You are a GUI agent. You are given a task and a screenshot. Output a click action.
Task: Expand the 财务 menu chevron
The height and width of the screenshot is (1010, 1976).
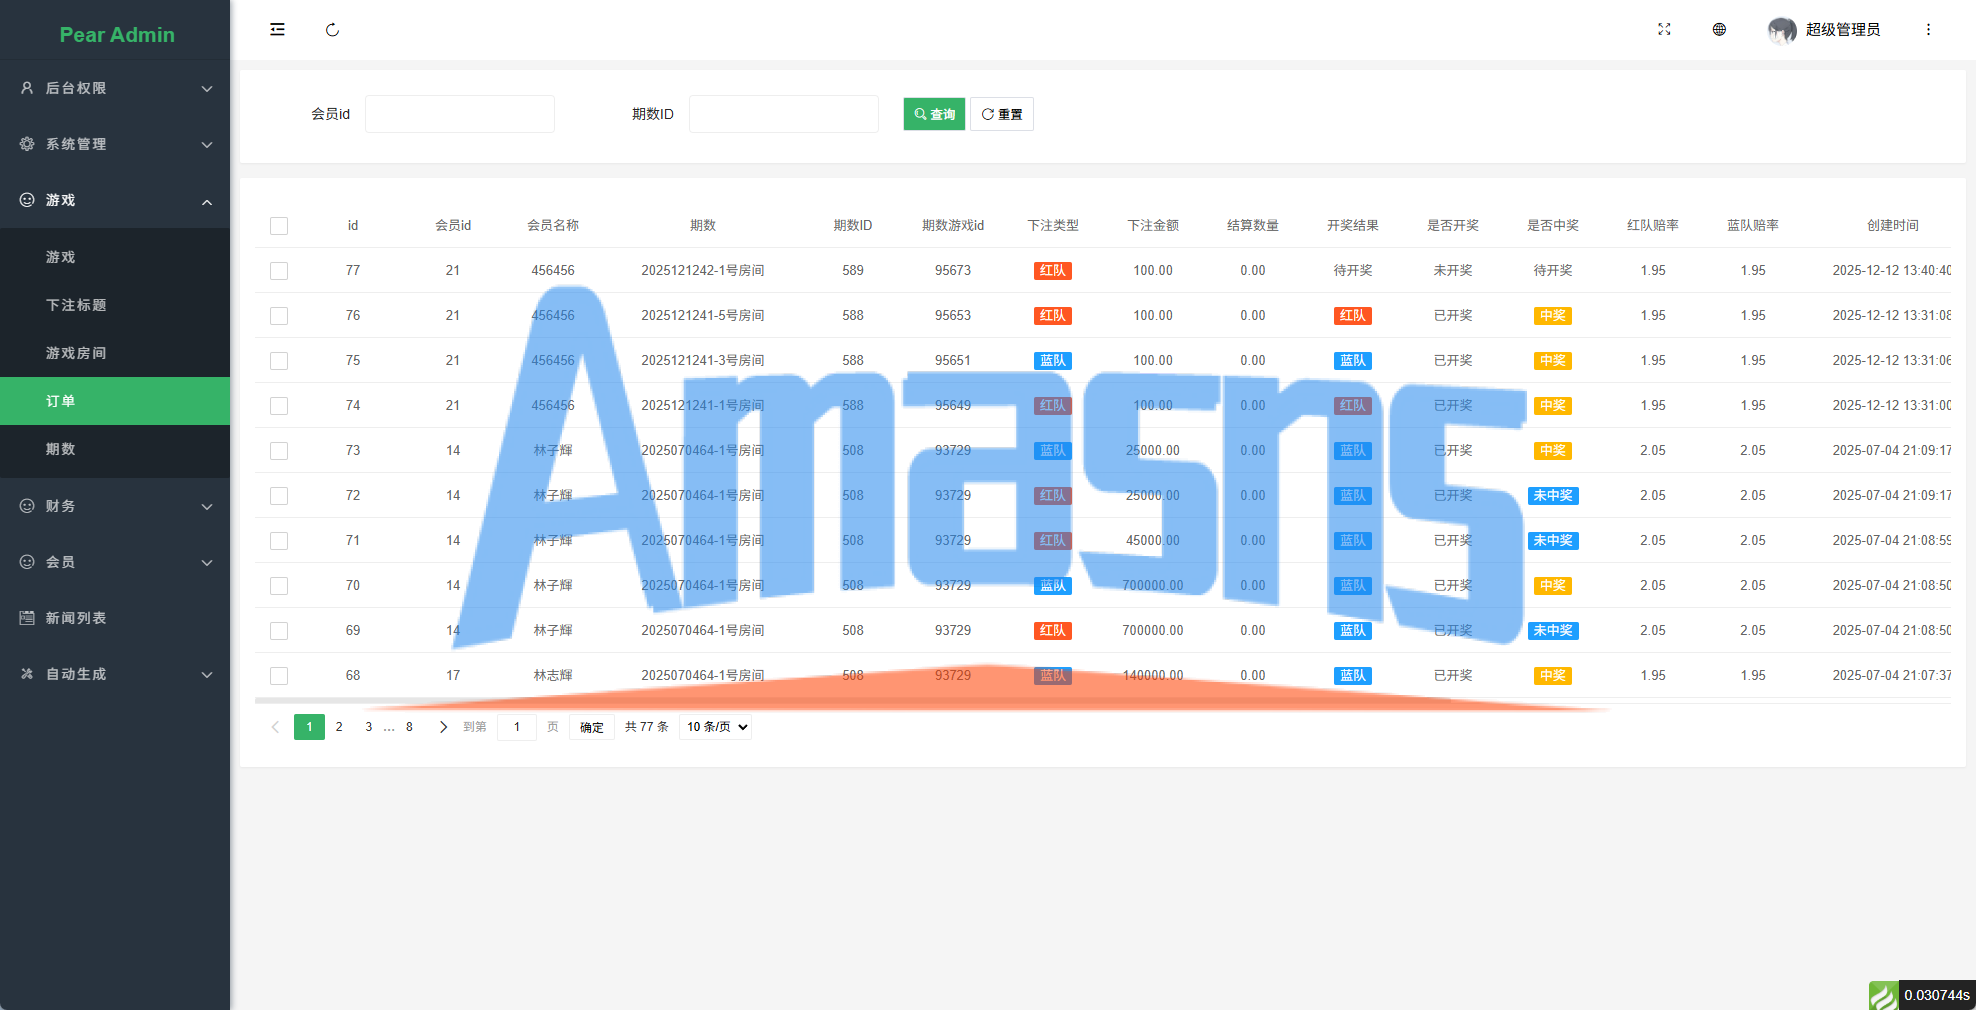[x=207, y=507]
